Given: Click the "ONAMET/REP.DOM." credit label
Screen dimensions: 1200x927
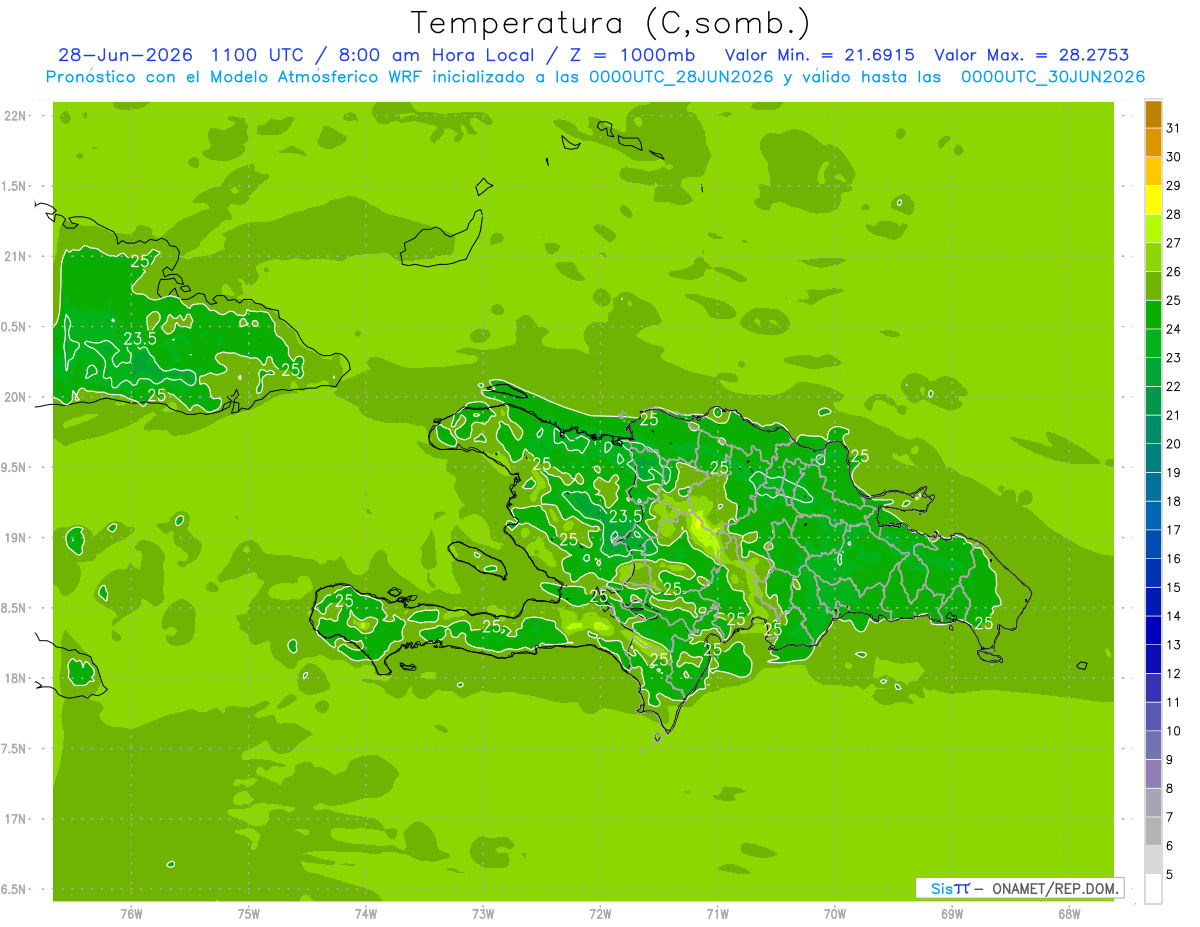Looking at the screenshot, I should pos(1056,888).
